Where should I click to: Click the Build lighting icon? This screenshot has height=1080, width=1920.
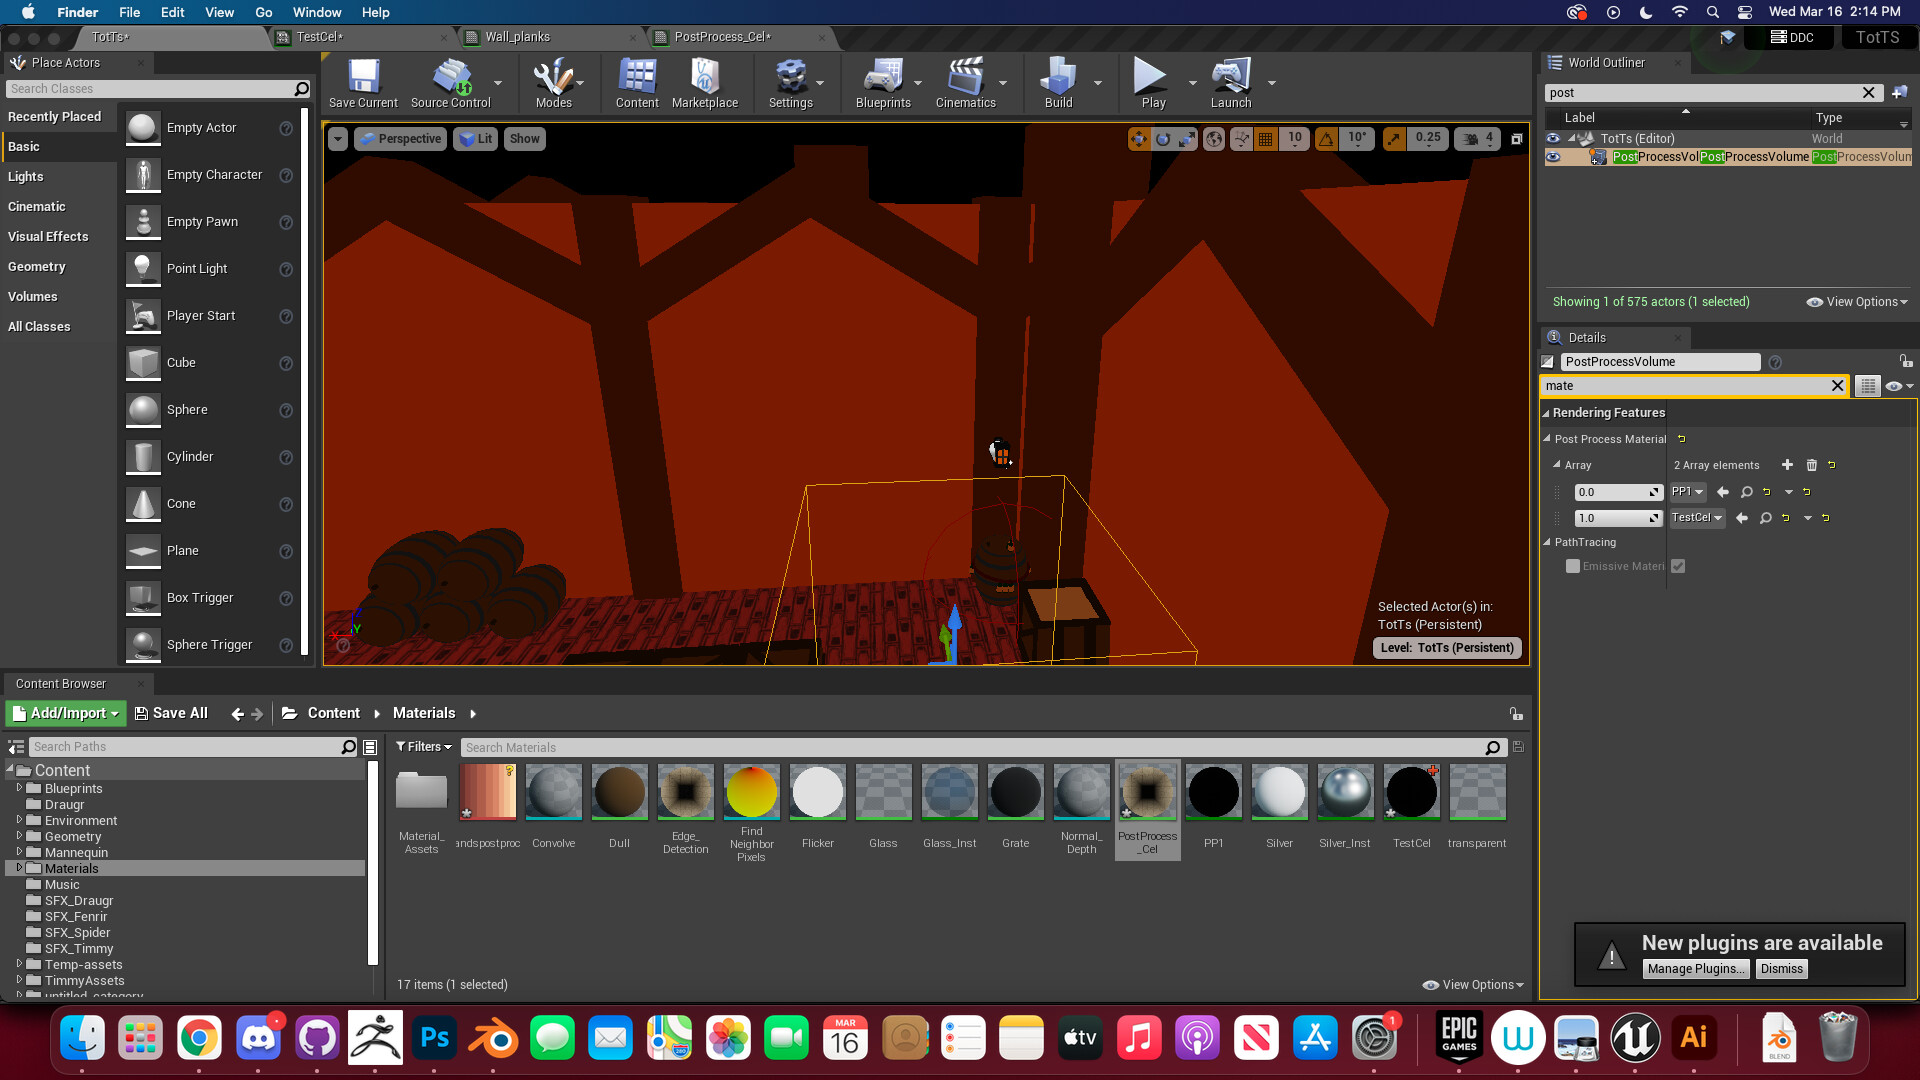click(1057, 83)
